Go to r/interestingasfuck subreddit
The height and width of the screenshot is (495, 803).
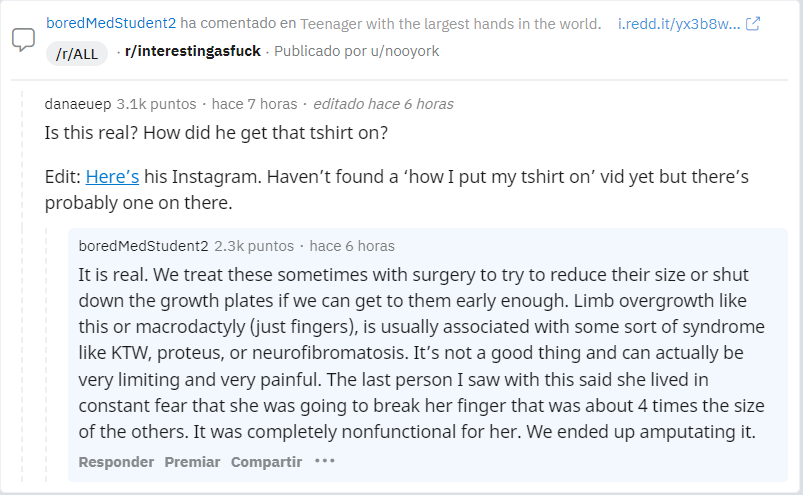point(192,51)
